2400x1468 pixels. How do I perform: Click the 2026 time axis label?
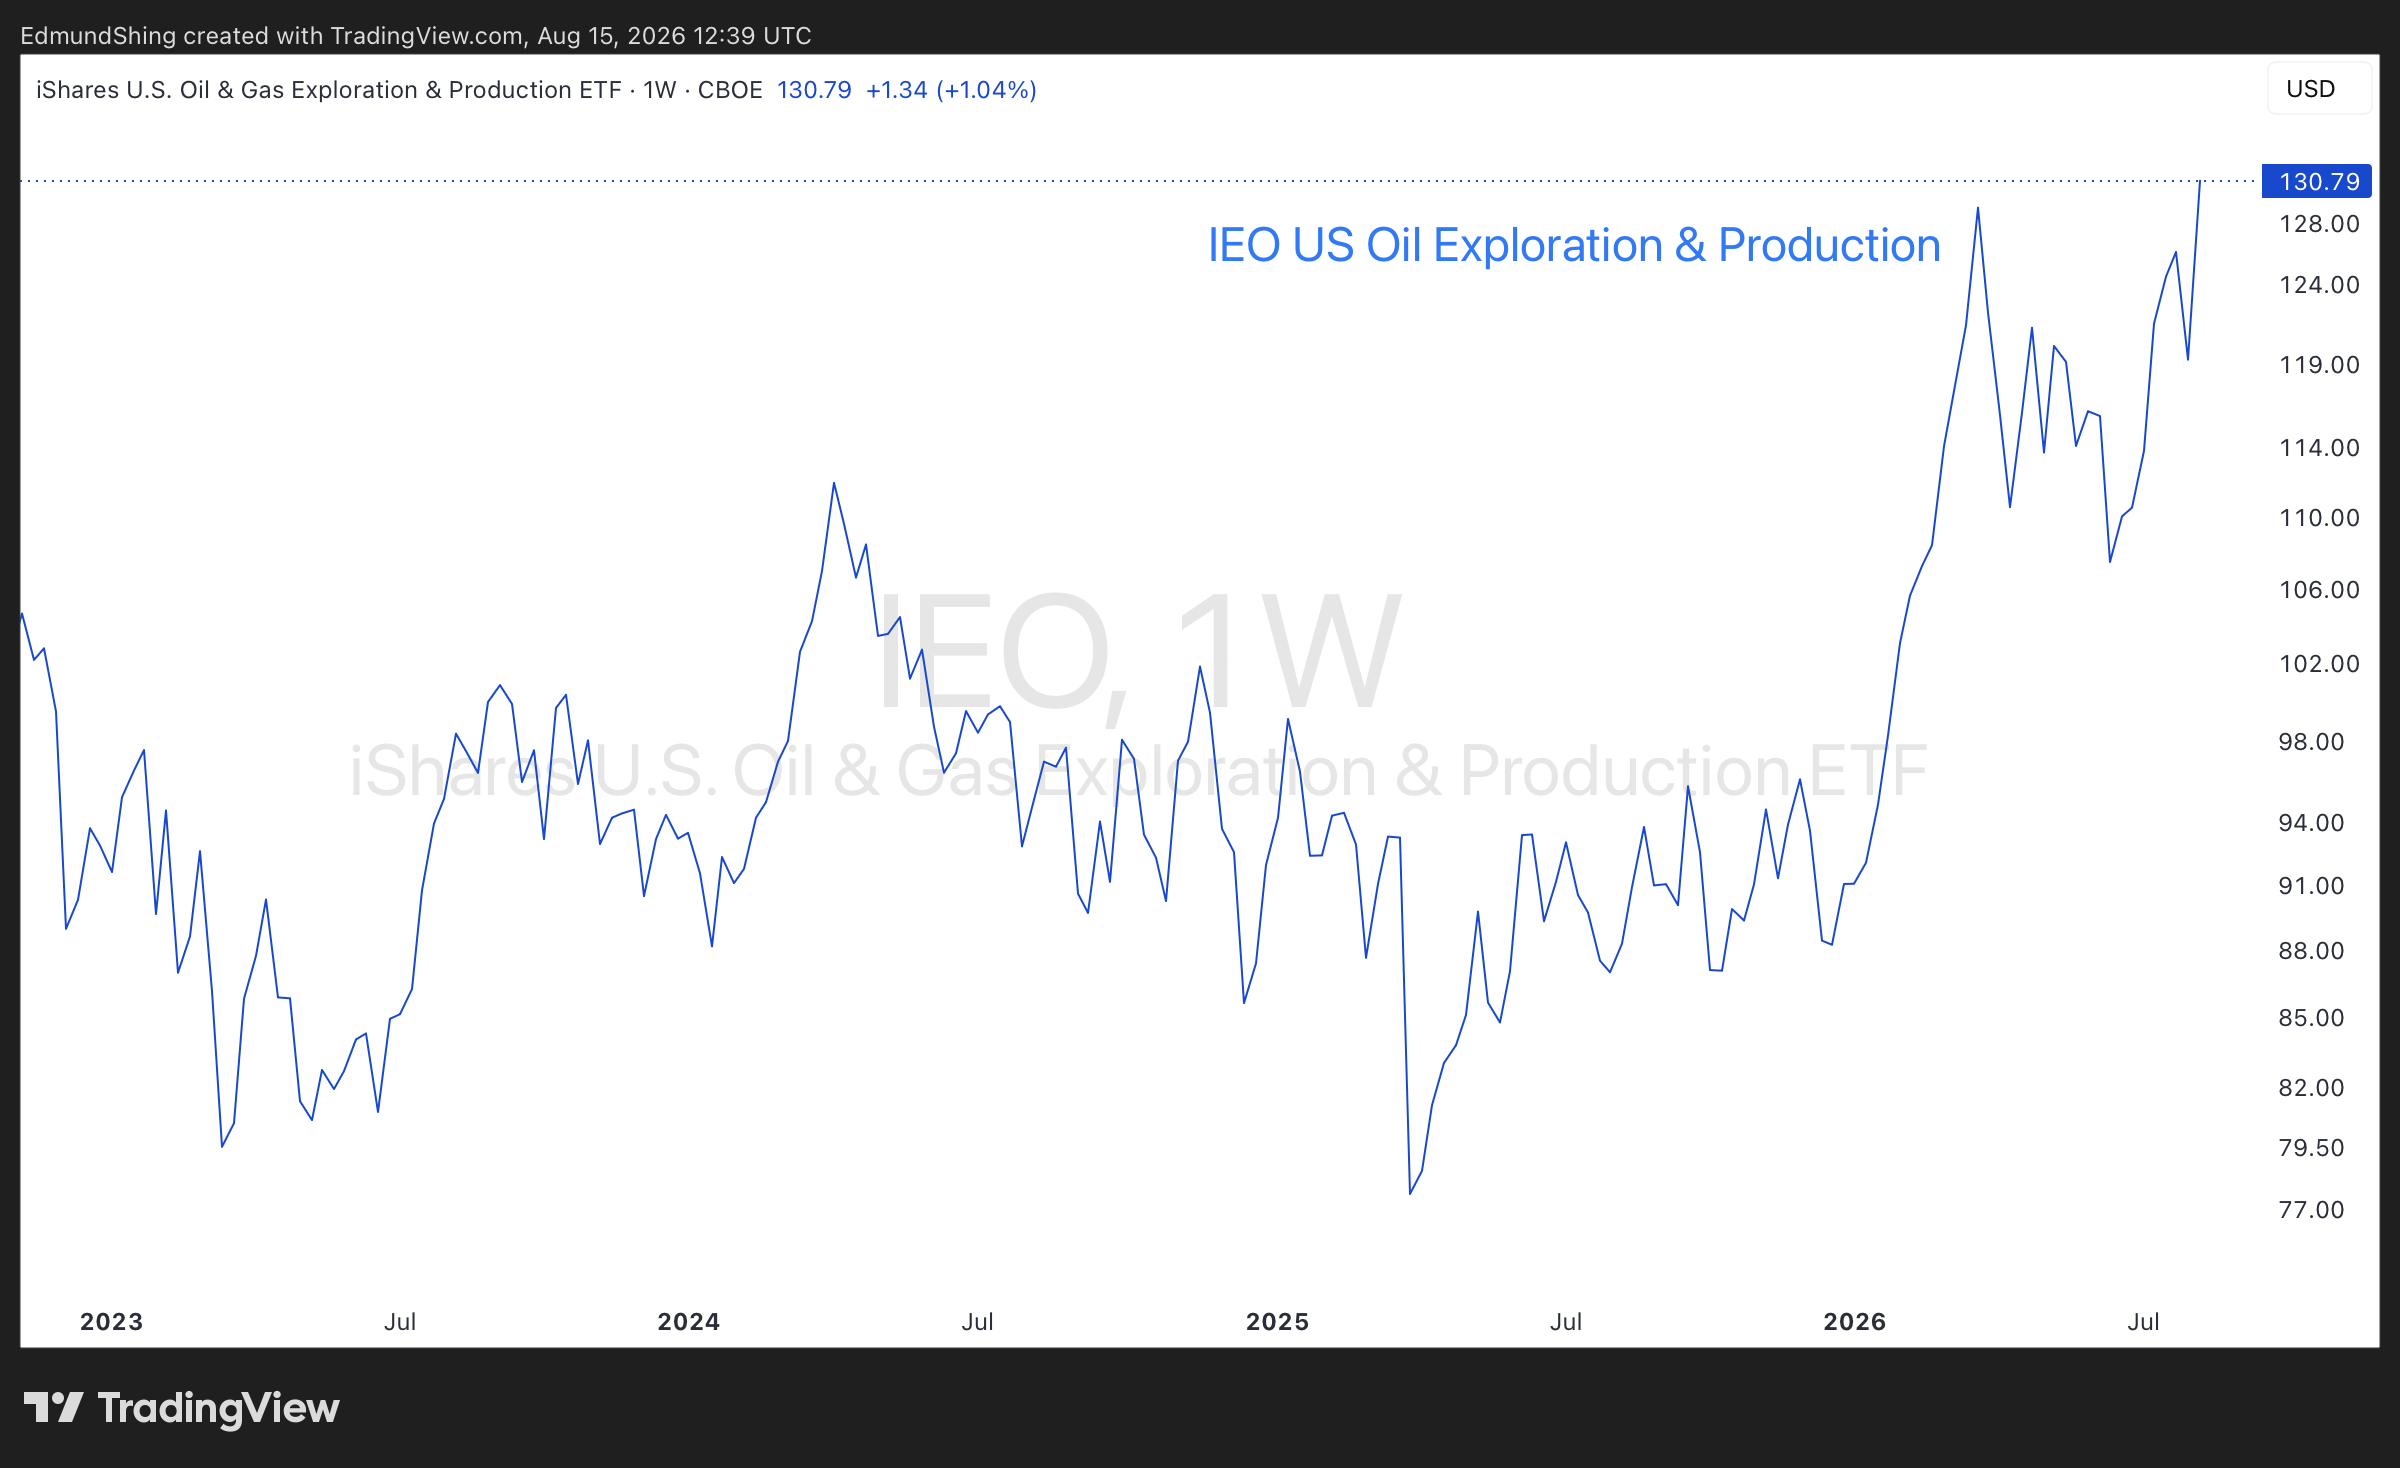coord(1854,1322)
